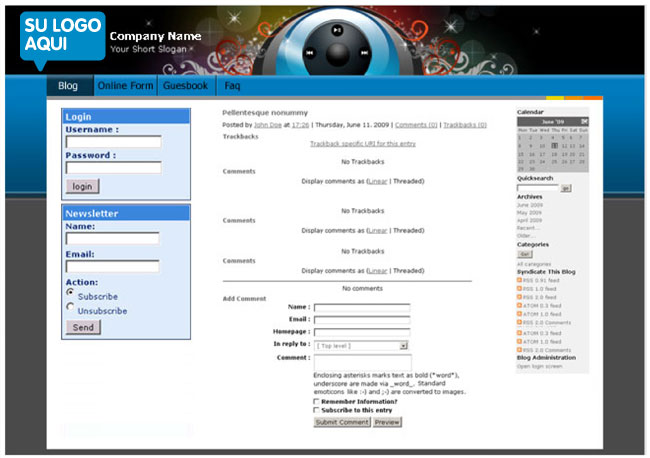Click the arrow icon in the June '09 calendar header
This screenshot has height=458, width=650.
click(584, 121)
